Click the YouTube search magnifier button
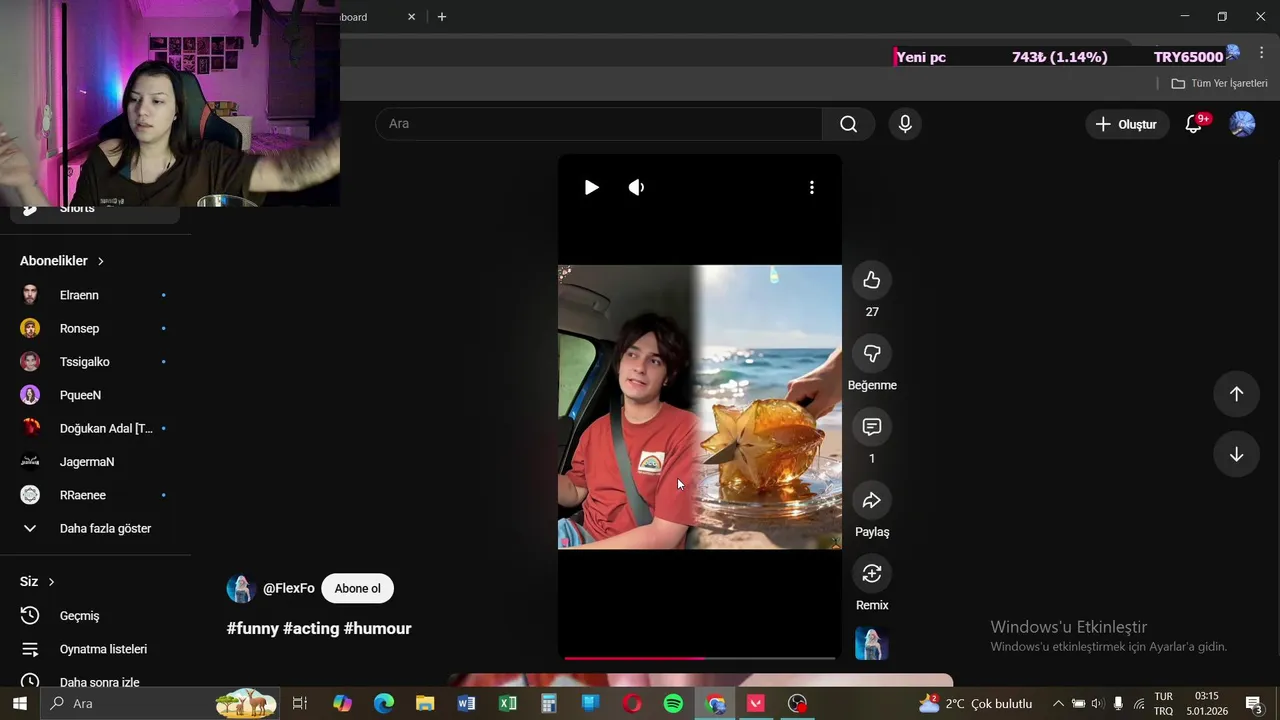 pyautogui.click(x=848, y=124)
